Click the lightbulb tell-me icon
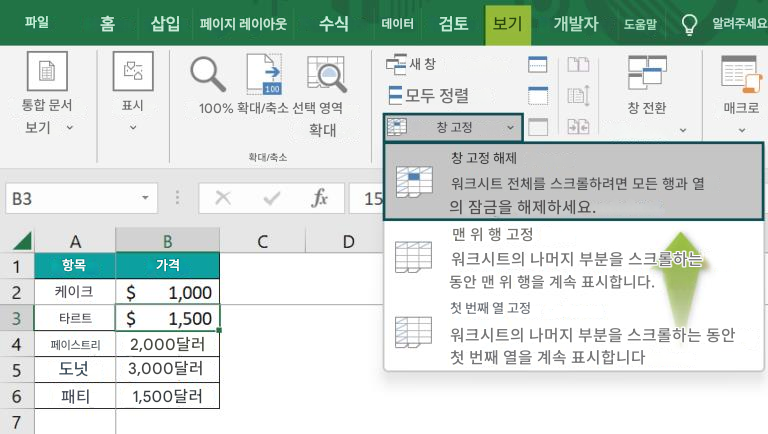The image size is (768, 434). tap(689, 24)
